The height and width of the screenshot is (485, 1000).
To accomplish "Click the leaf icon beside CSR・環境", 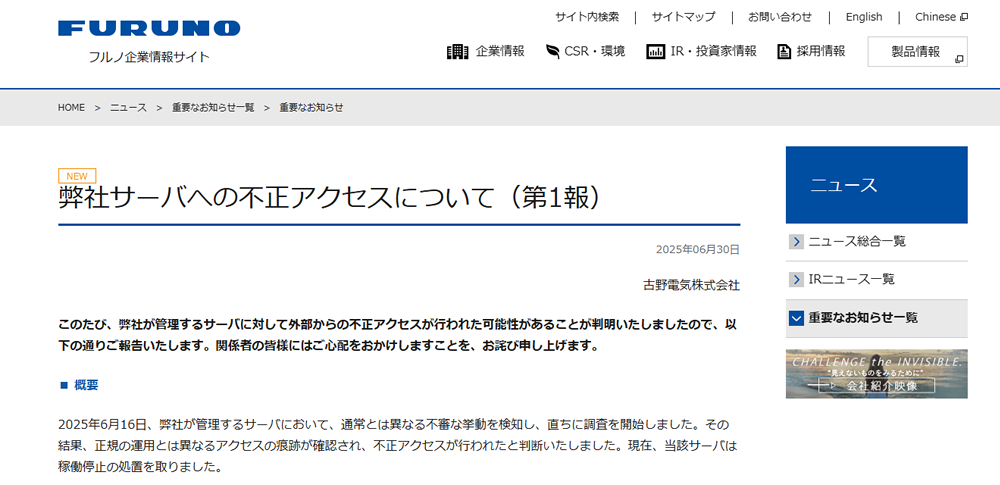I will point(552,52).
